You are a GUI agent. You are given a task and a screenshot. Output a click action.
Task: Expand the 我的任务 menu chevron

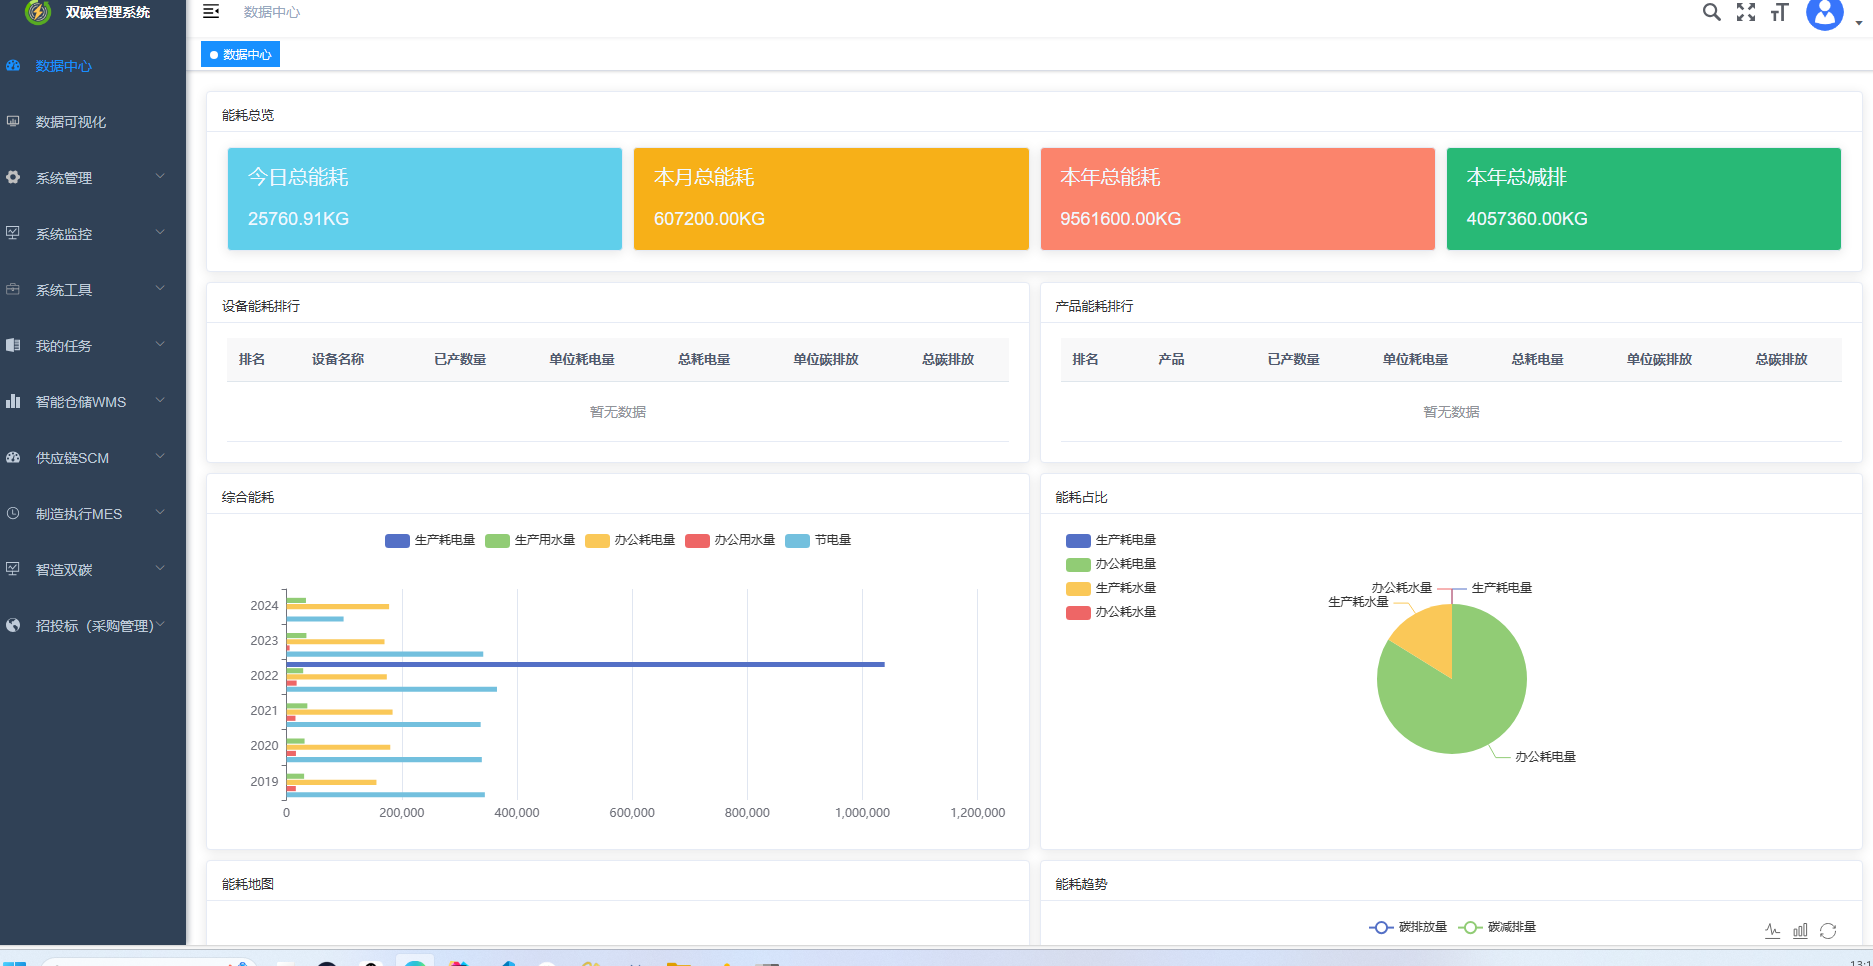[160, 345]
